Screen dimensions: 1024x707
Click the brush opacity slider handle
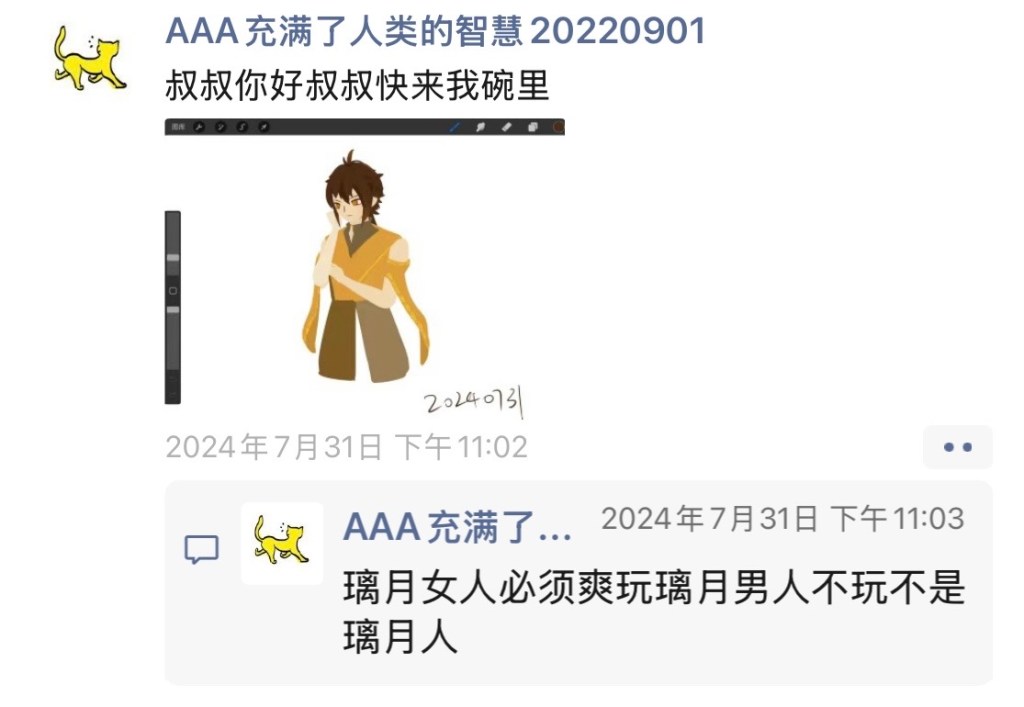[172, 310]
